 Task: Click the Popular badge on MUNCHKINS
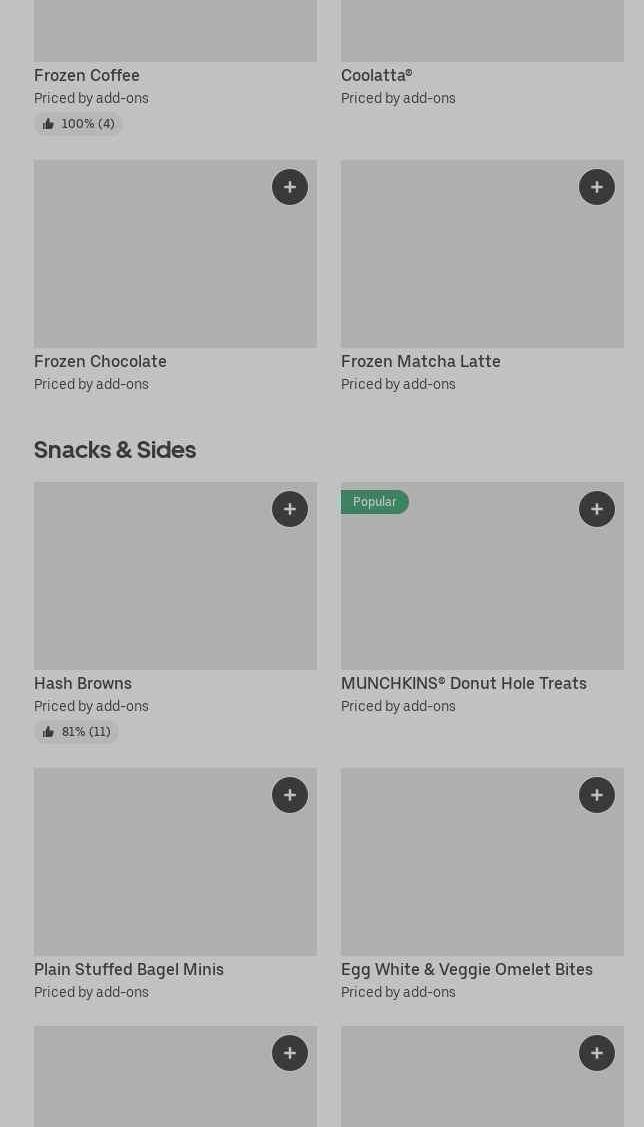[x=374, y=502]
